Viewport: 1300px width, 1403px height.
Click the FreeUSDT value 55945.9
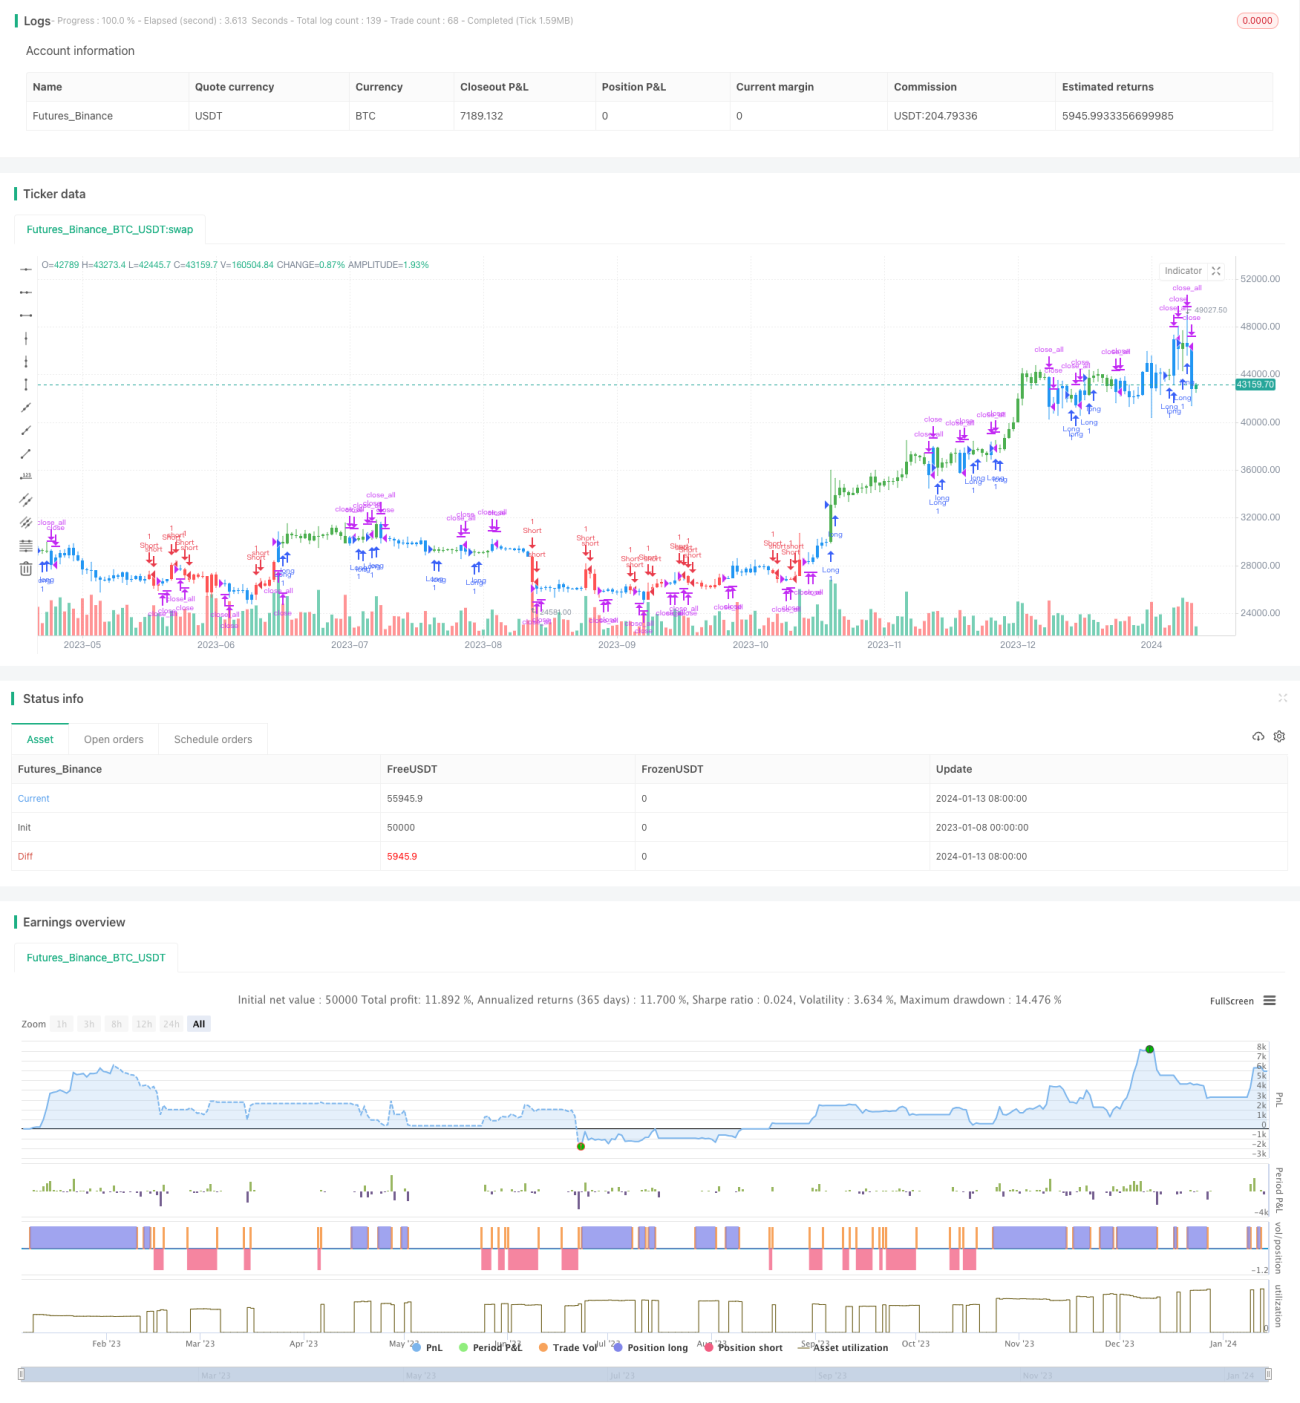coord(405,798)
